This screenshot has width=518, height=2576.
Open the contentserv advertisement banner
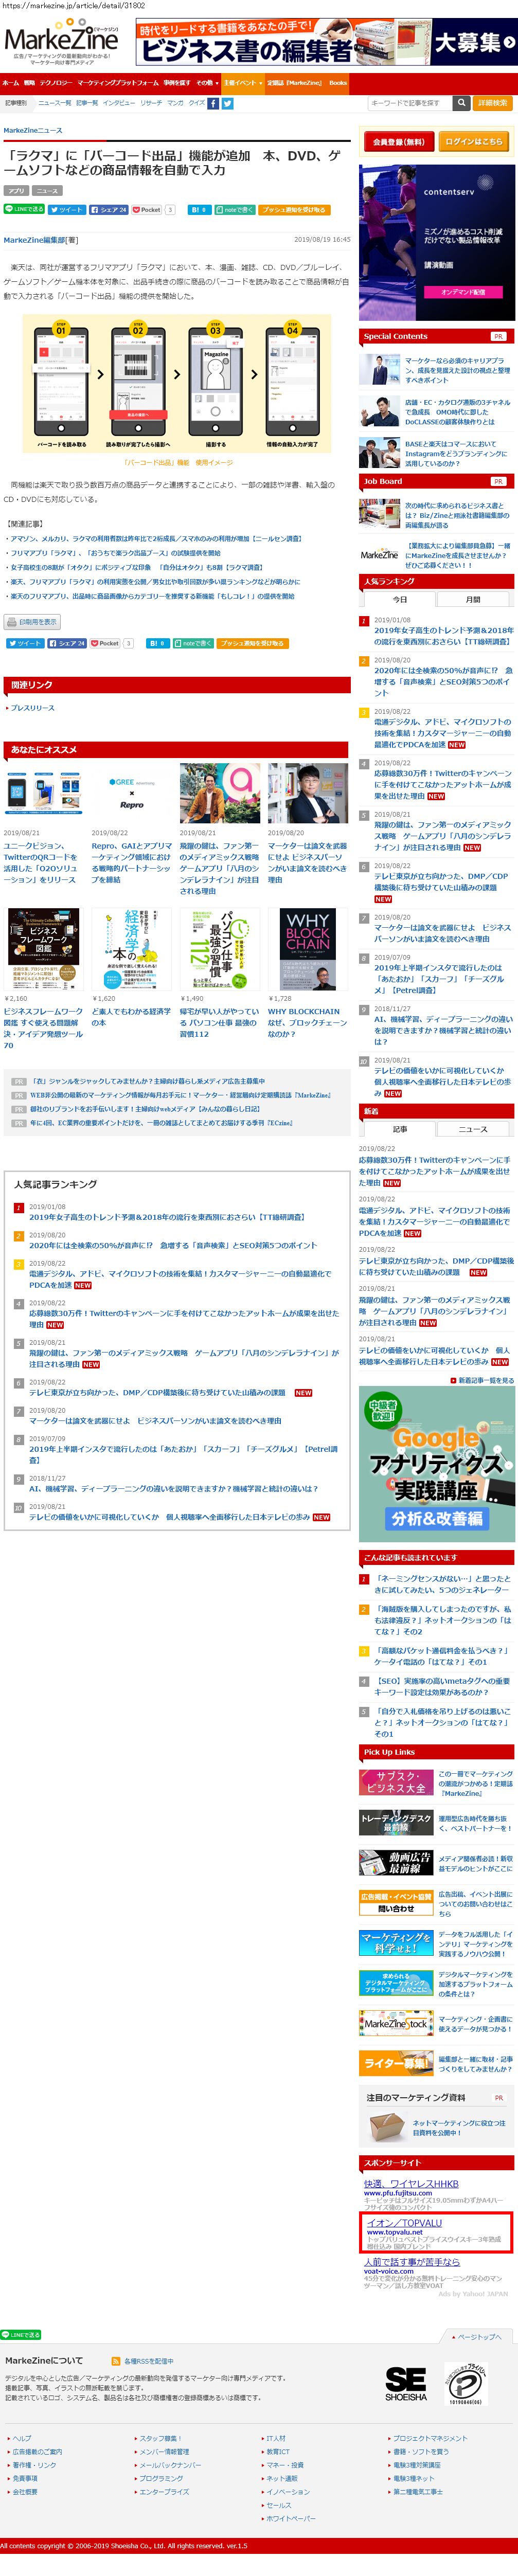click(x=437, y=242)
